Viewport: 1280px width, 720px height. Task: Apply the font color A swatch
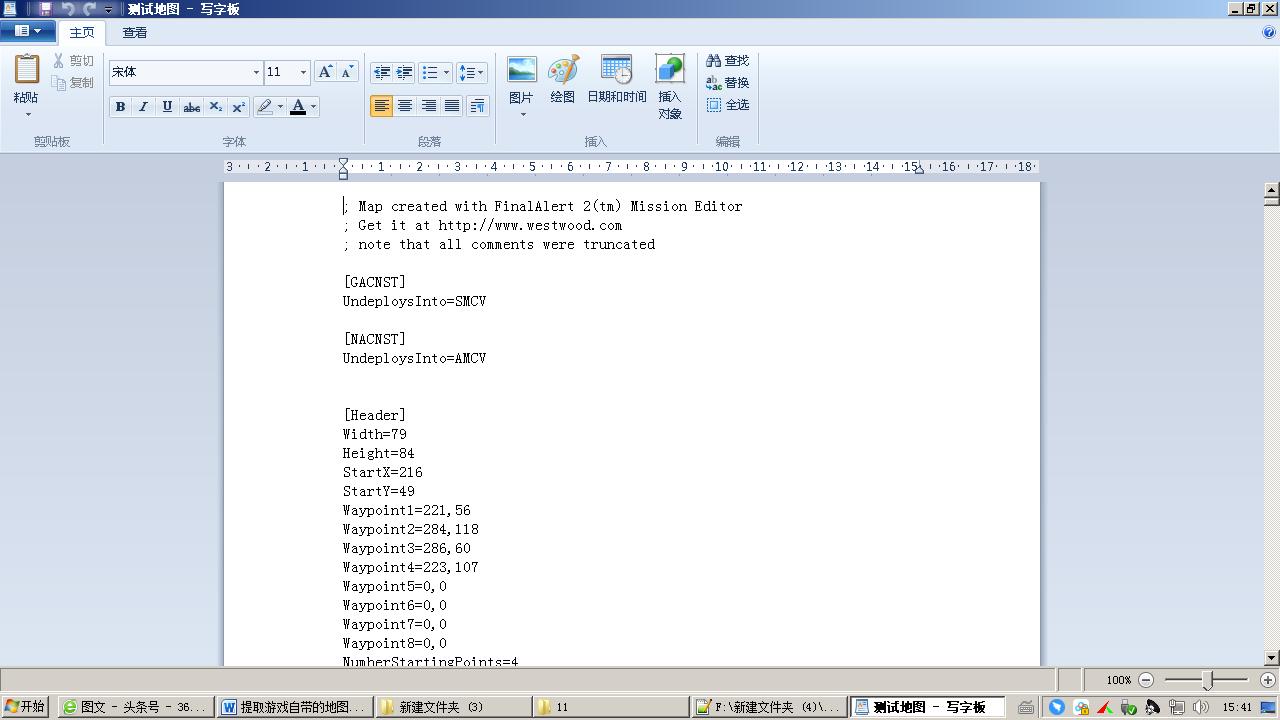click(x=298, y=107)
